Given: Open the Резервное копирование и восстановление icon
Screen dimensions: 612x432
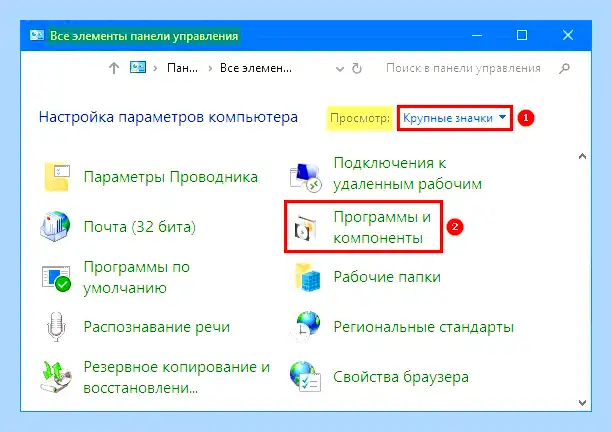Looking at the screenshot, I should tap(56, 377).
